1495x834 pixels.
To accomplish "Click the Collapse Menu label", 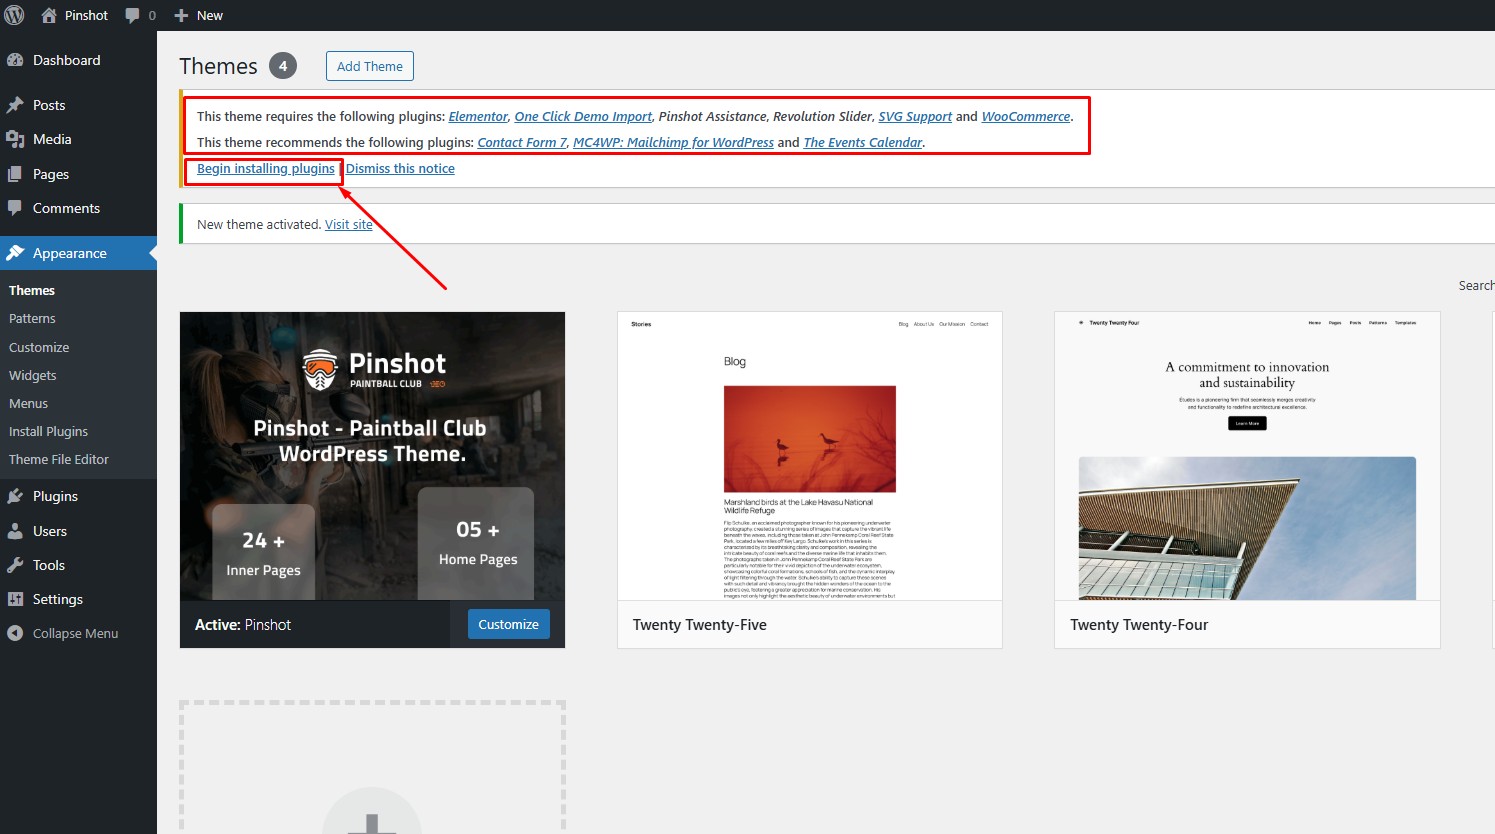I will click(x=75, y=633).
